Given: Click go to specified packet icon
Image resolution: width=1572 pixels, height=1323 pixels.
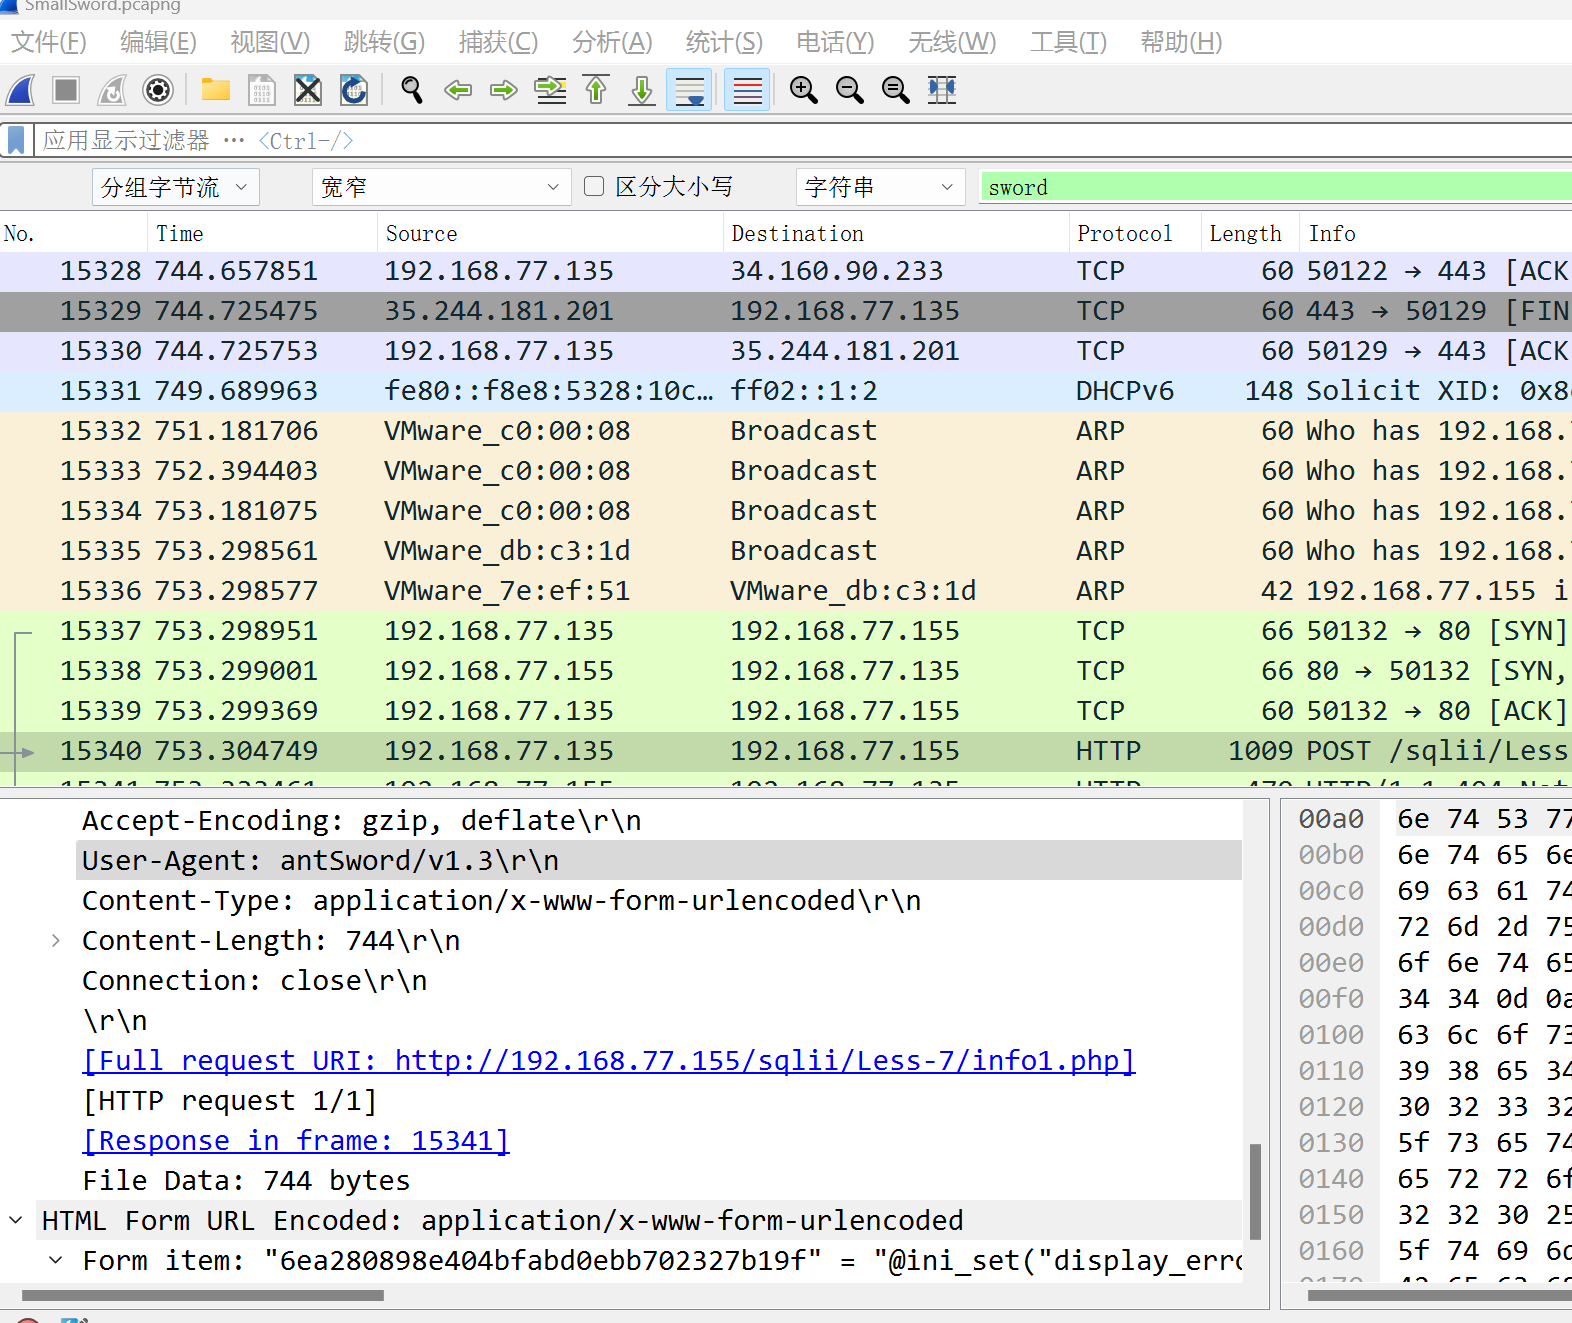Looking at the screenshot, I should coord(550,90).
